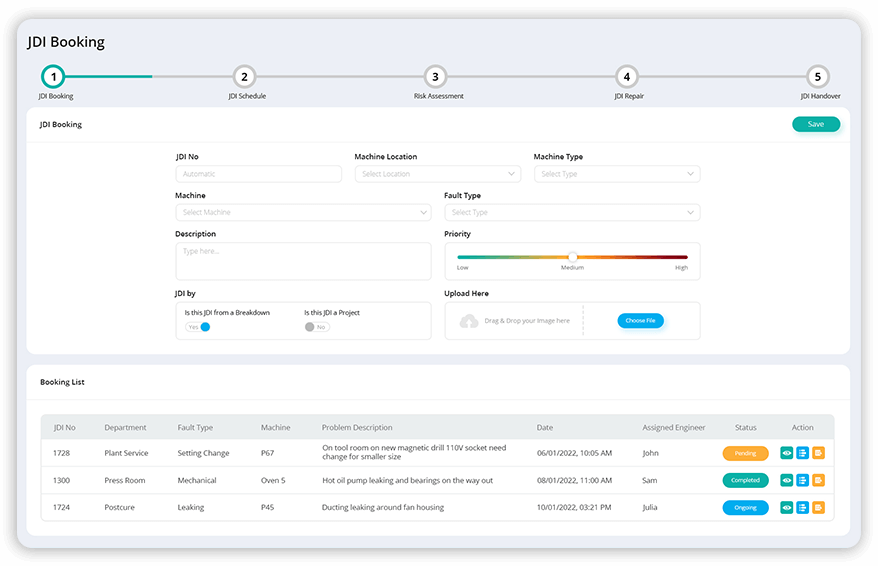The height and width of the screenshot is (566, 878).
Task: View booking 1724 using the eye icon
Action: pyautogui.click(x=786, y=507)
